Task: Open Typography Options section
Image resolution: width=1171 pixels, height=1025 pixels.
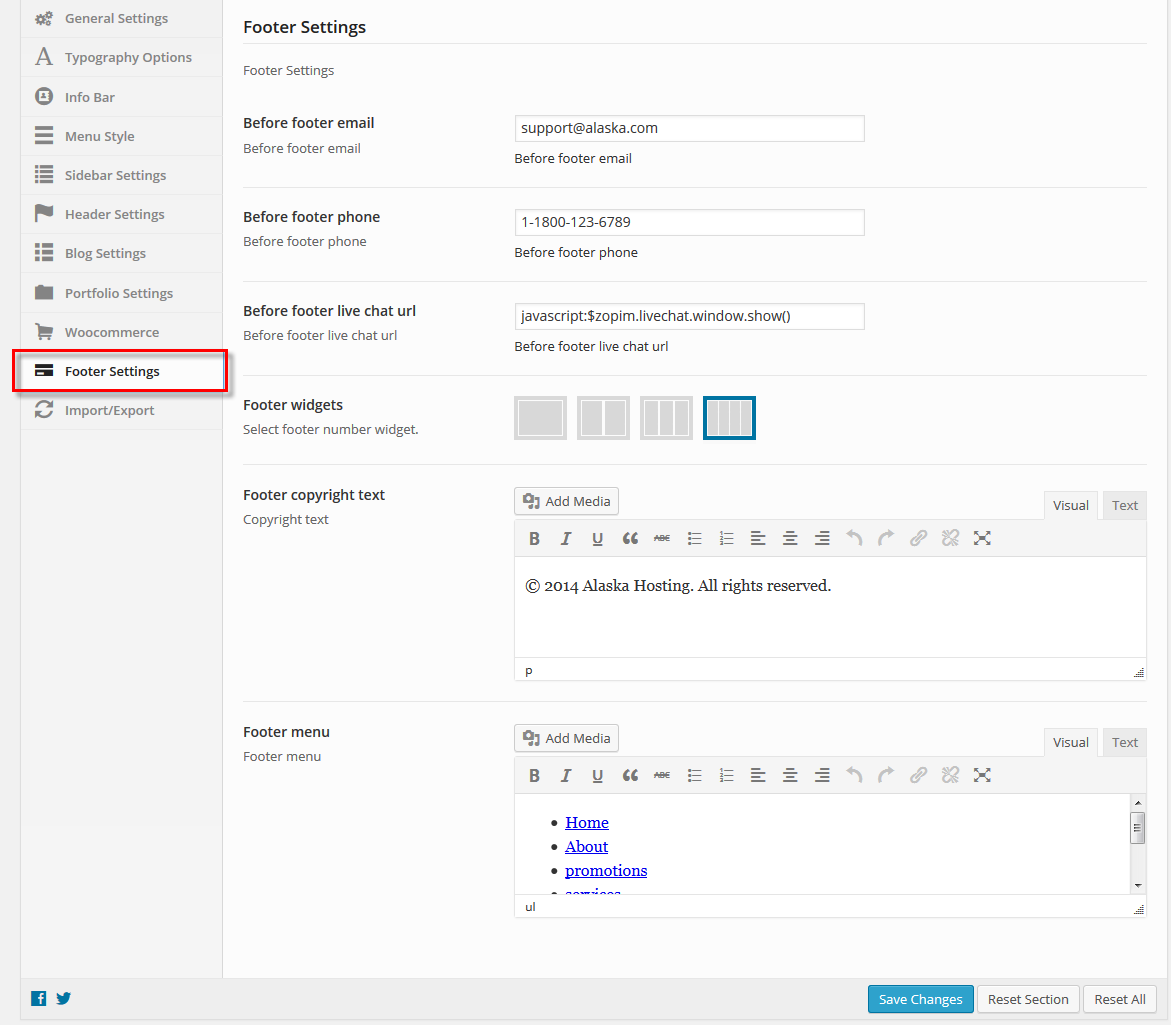Action: pos(121,57)
